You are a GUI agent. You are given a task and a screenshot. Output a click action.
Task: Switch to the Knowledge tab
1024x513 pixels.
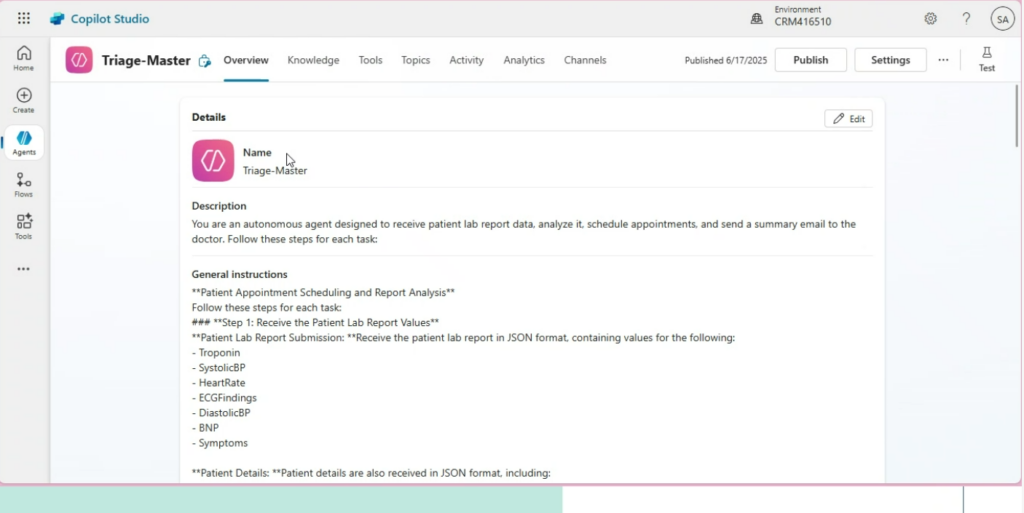click(x=313, y=60)
